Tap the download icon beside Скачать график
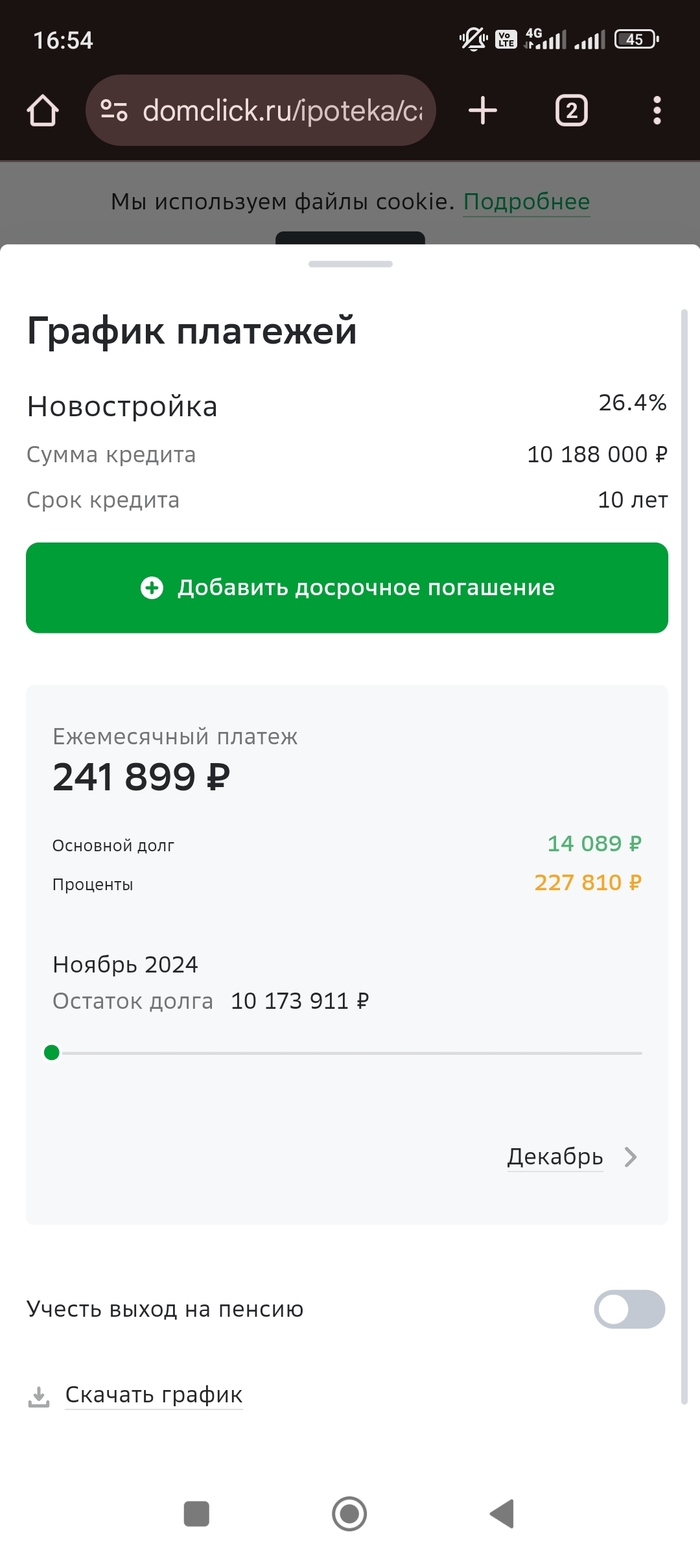The image size is (700, 1556). [x=39, y=1397]
